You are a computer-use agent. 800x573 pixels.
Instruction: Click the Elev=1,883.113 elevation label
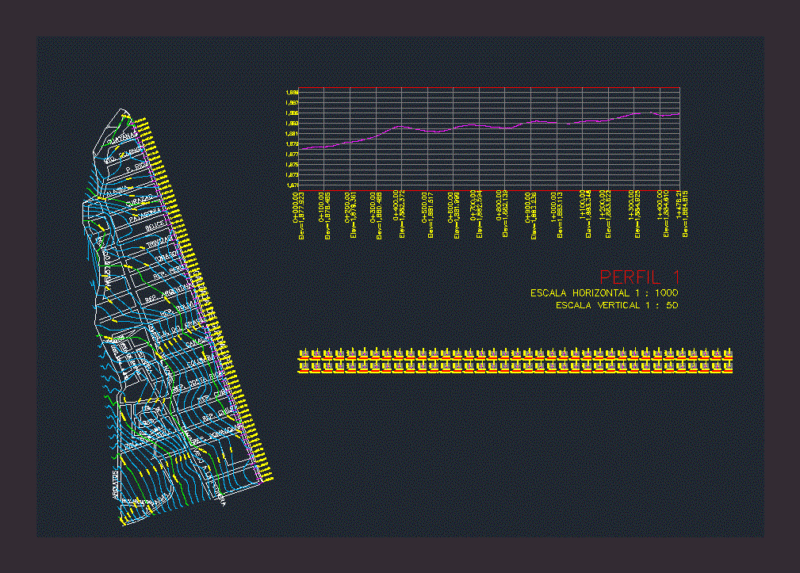click(560, 215)
